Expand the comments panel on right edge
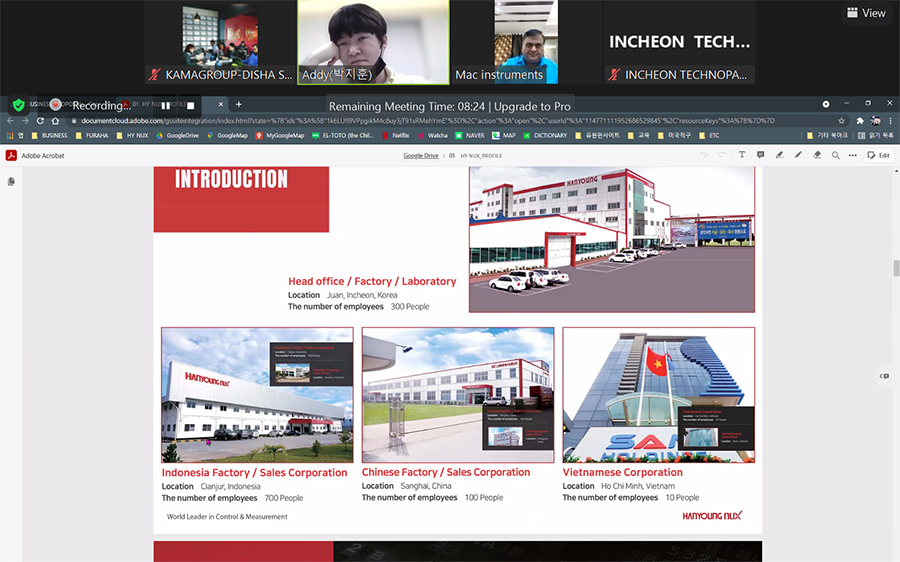This screenshot has width=900, height=562. pos(885,376)
